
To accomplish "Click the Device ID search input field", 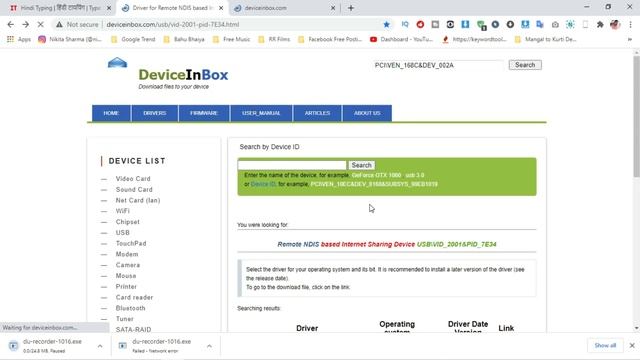I will 292,165.
